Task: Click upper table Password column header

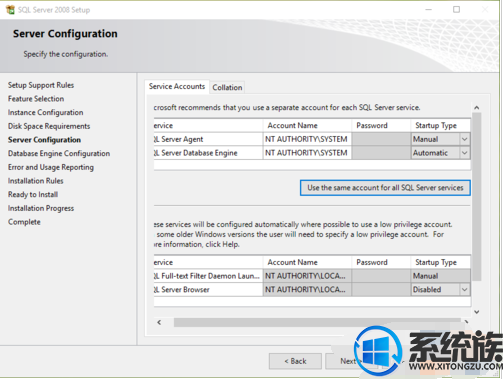Action: 381,126
